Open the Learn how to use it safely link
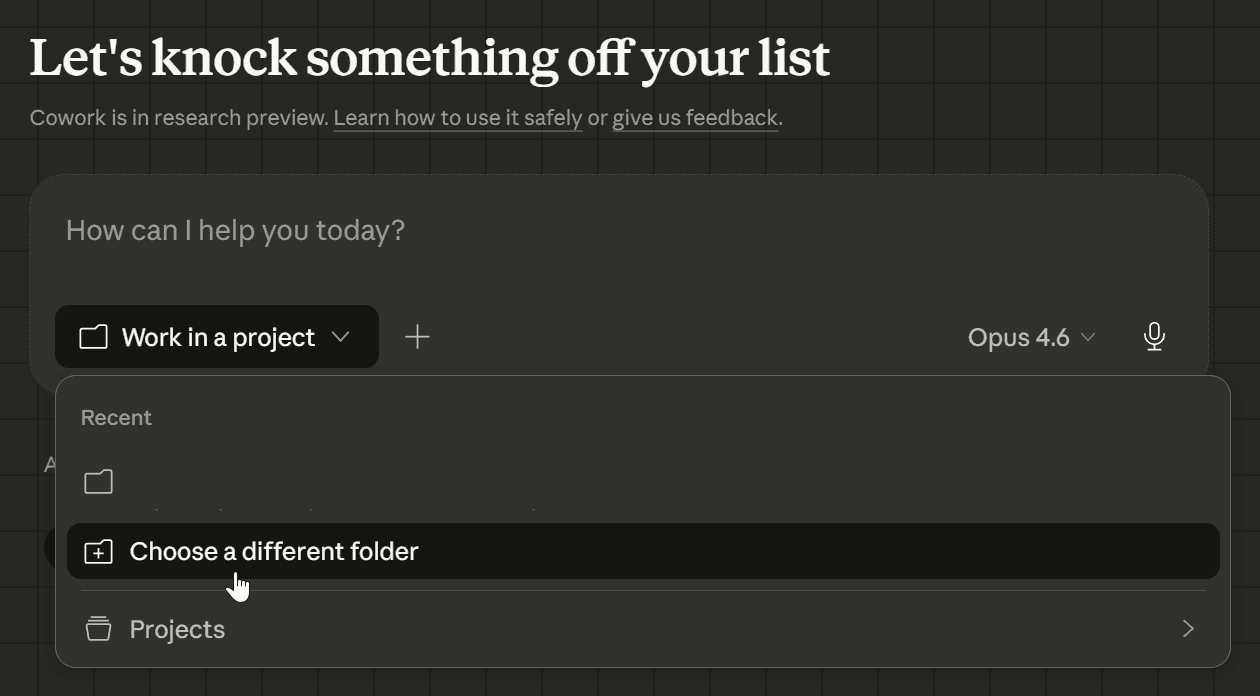1260x696 pixels. click(458, 118)
